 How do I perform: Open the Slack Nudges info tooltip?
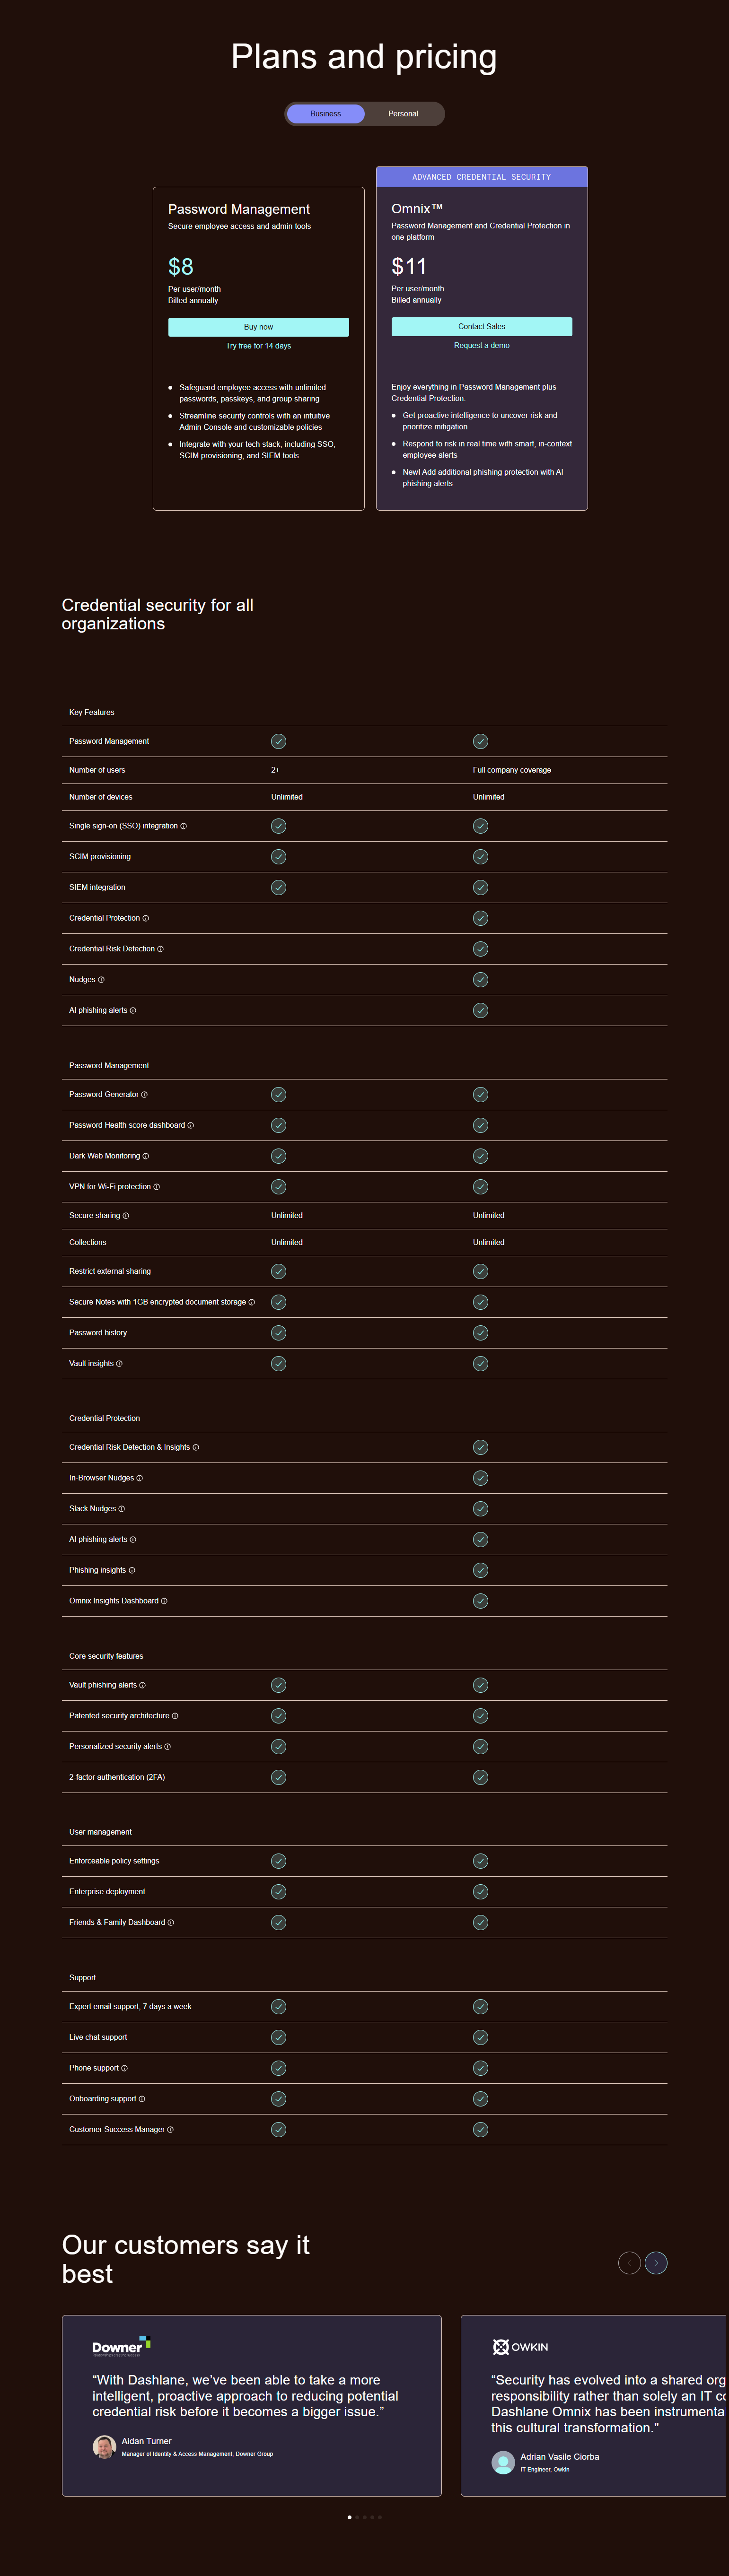click(x=123, y=1508)
